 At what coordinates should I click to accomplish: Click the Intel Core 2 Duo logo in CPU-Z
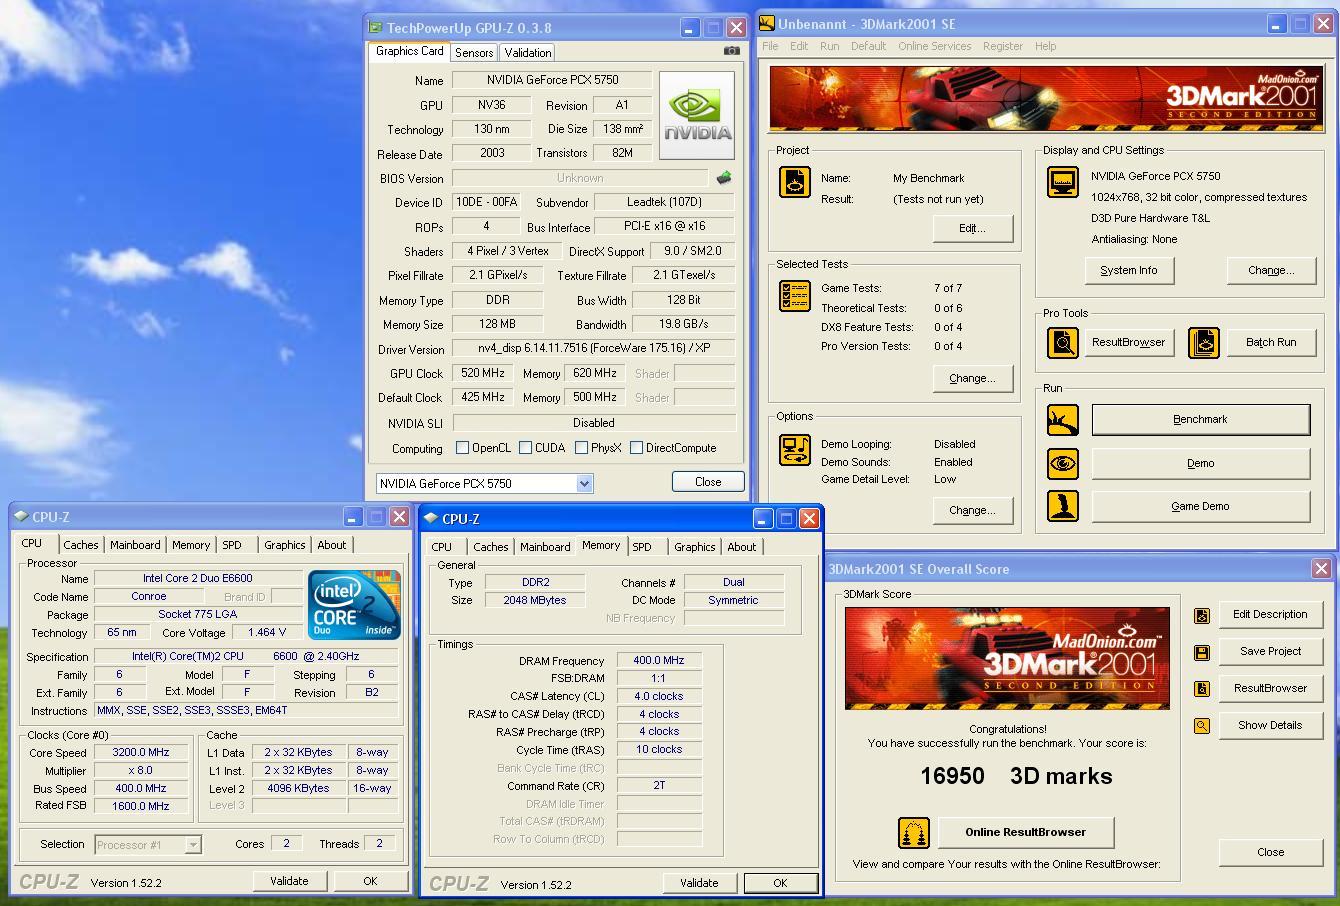point(354,605)
